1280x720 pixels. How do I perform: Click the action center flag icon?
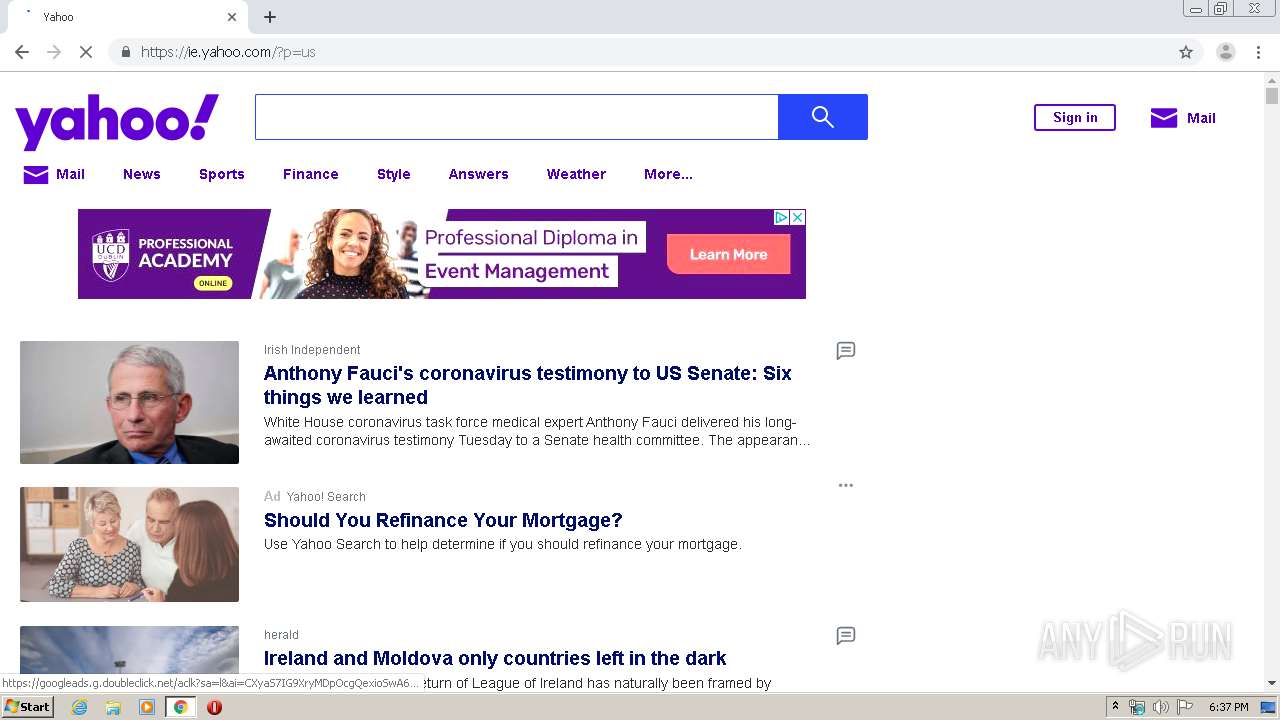tap(1185, 707)
